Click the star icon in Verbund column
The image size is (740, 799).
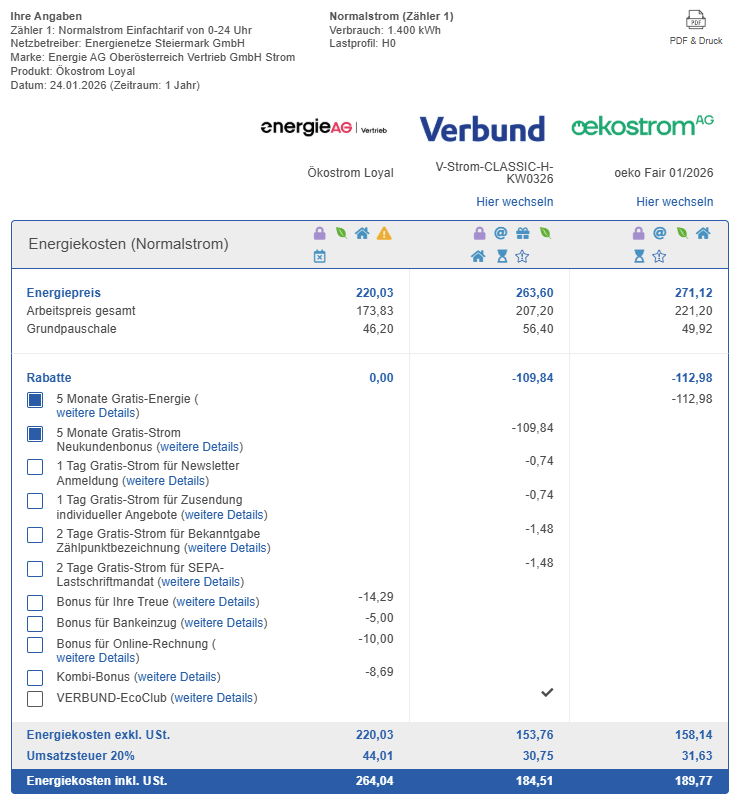(521, 257)
